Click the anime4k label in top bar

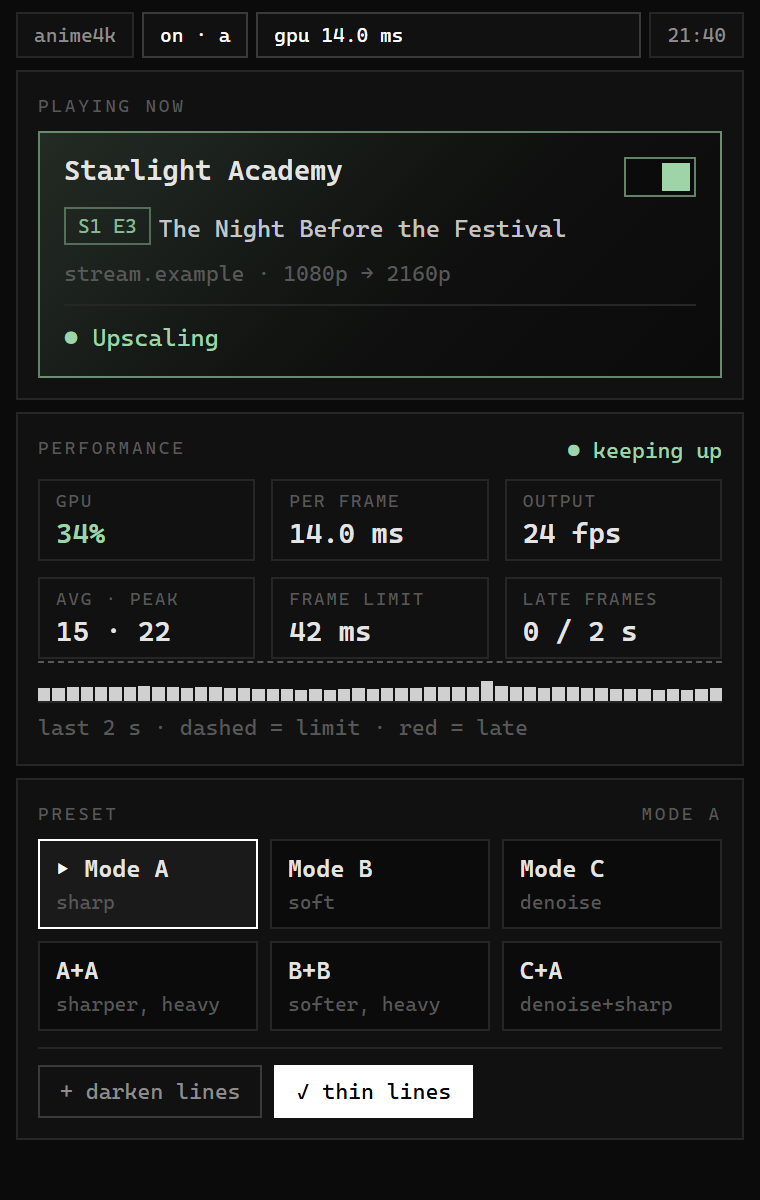click(x=75, y=35)
